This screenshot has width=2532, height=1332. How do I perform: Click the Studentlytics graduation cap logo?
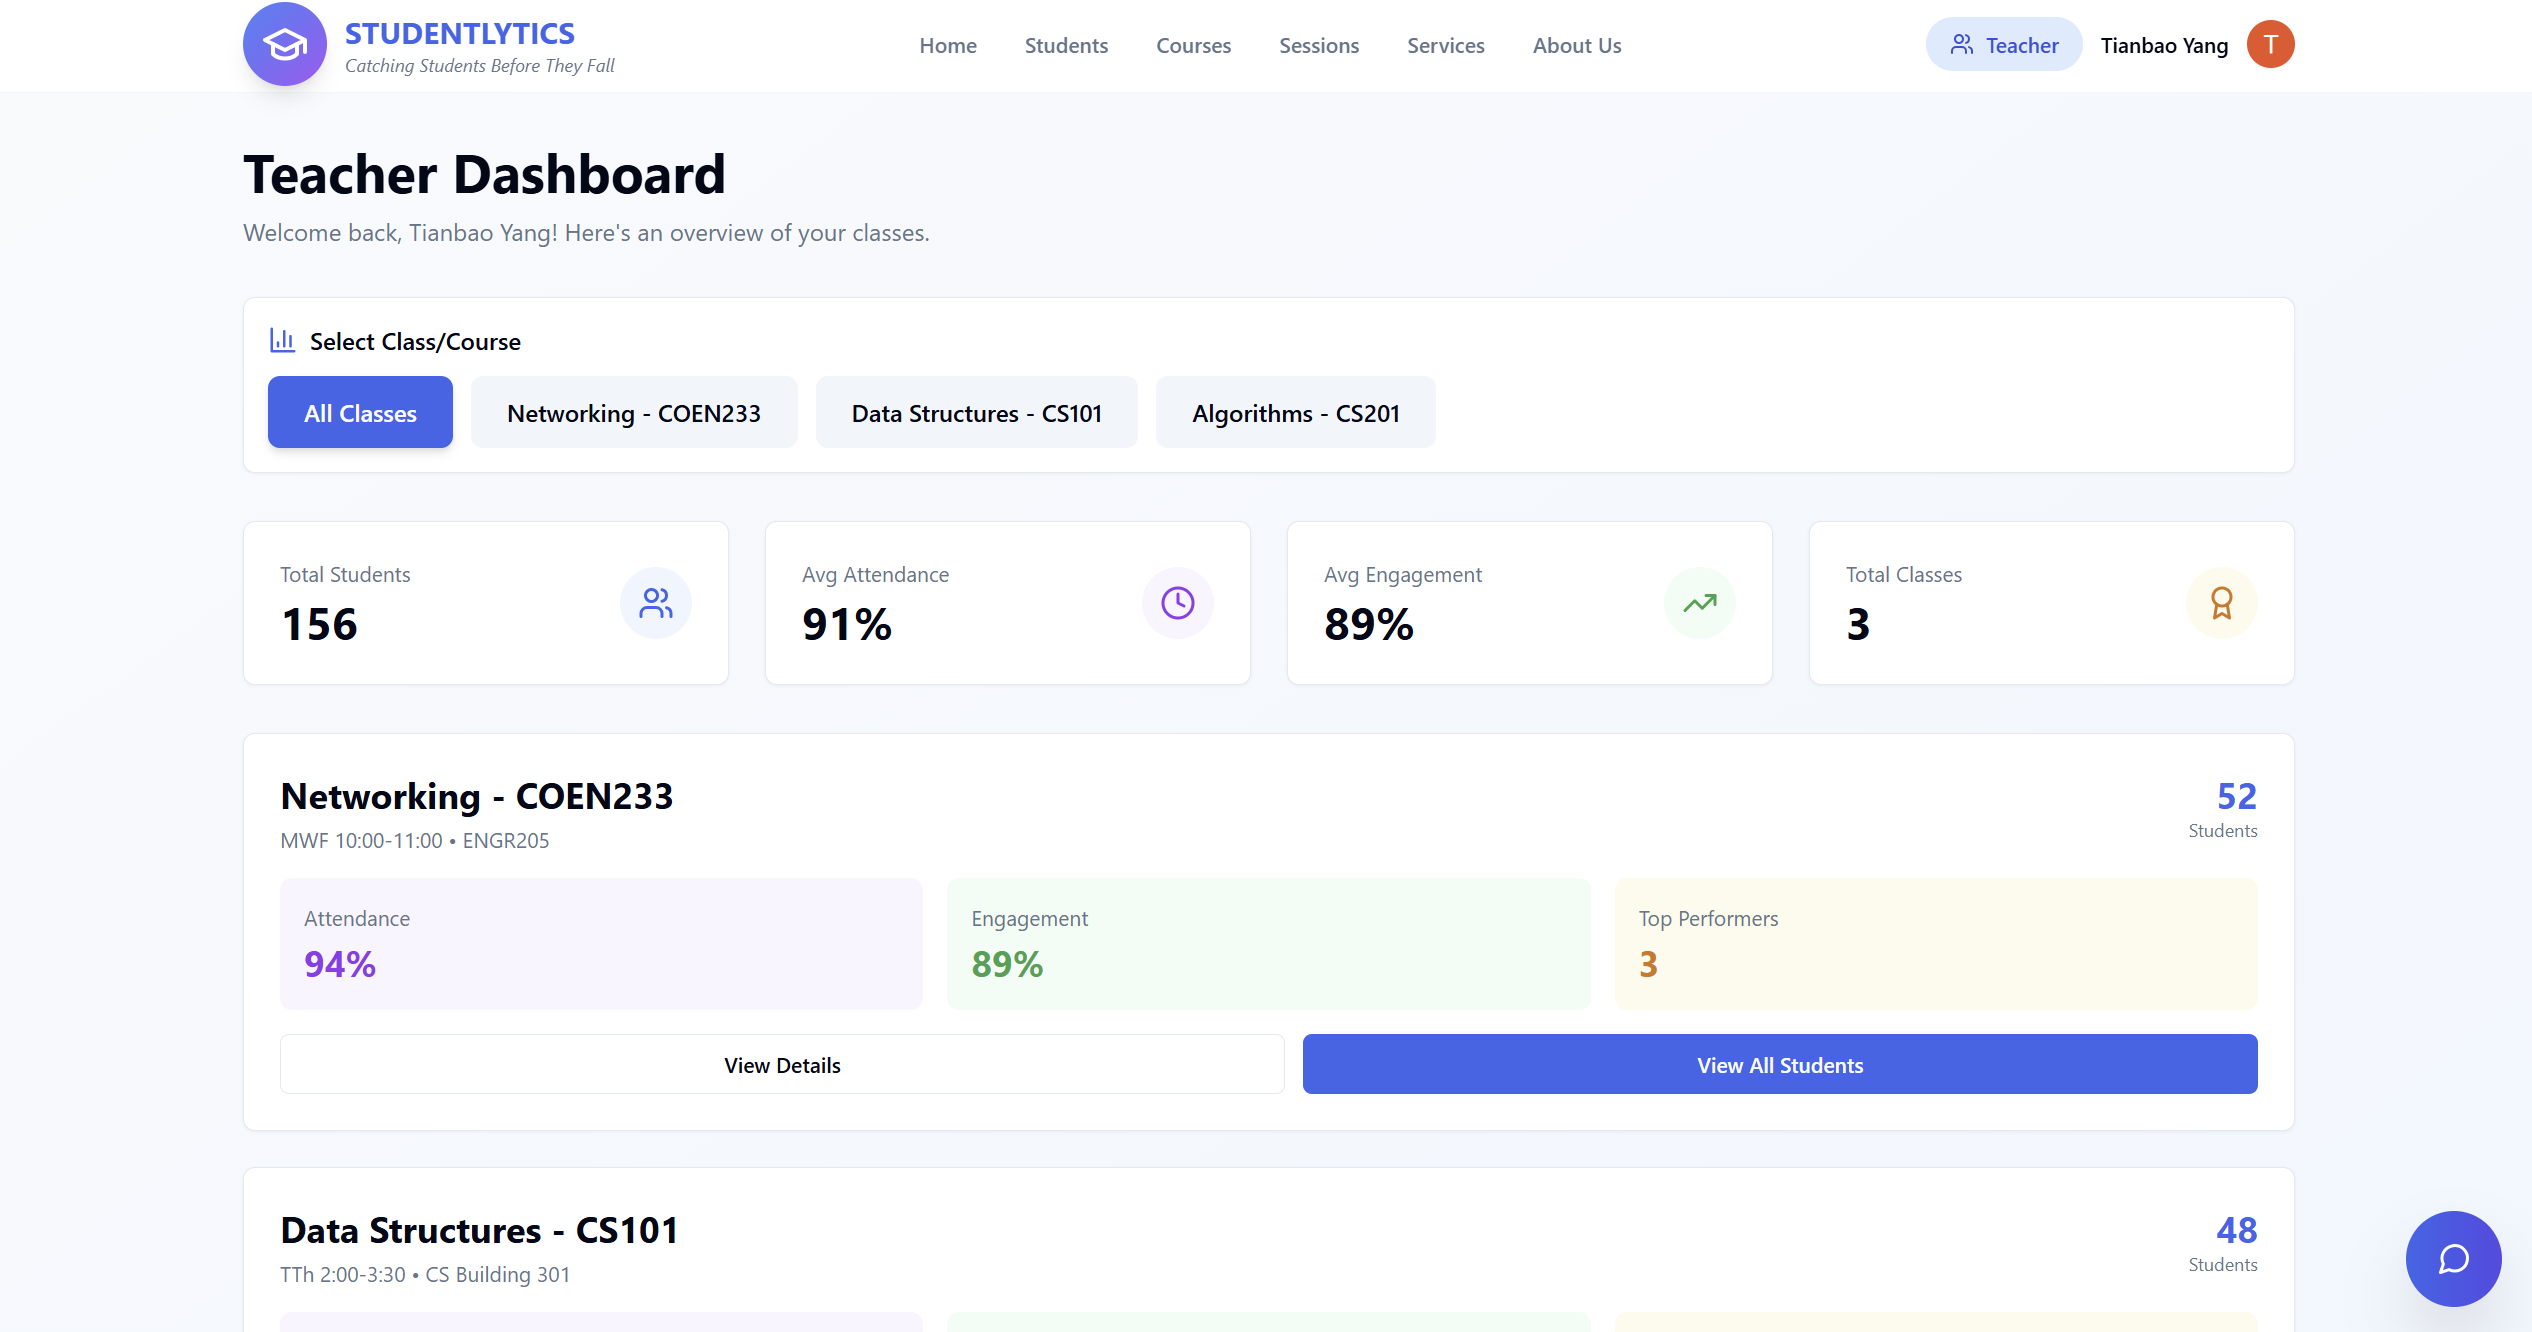[x=285, y=44]
